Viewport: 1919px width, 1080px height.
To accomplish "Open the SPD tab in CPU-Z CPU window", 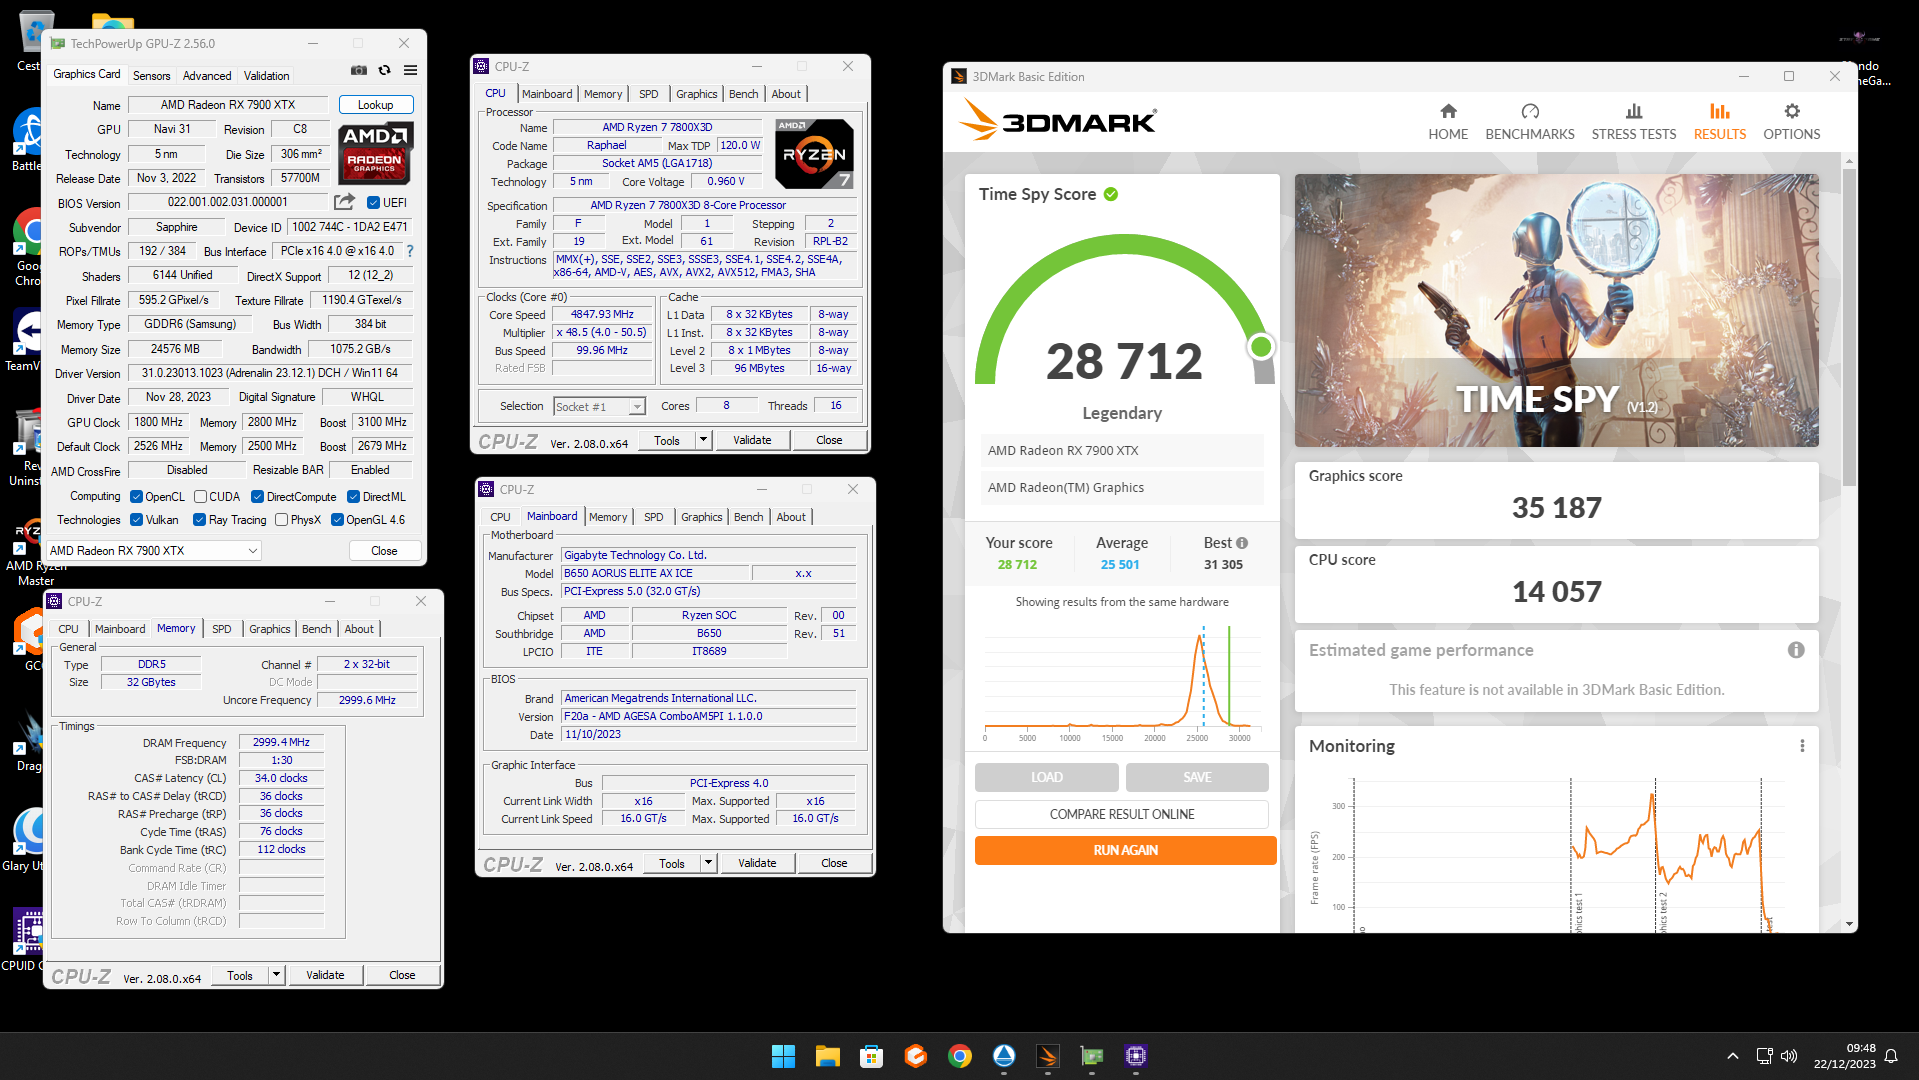I will 649,94.
